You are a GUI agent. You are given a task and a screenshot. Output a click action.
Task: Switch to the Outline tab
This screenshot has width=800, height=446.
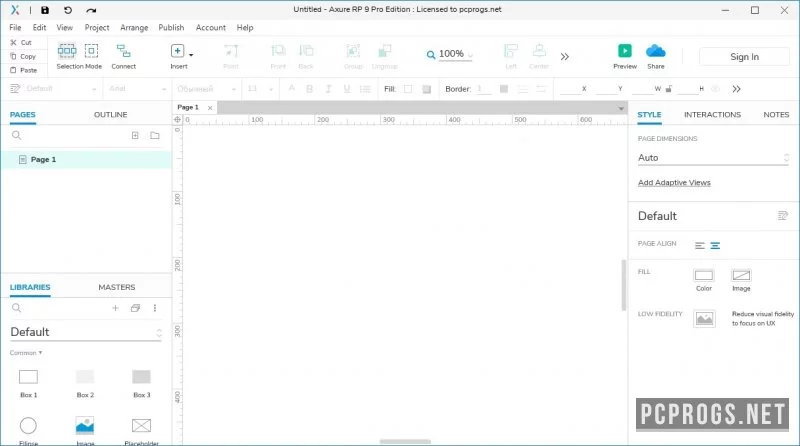coord(110,115)
